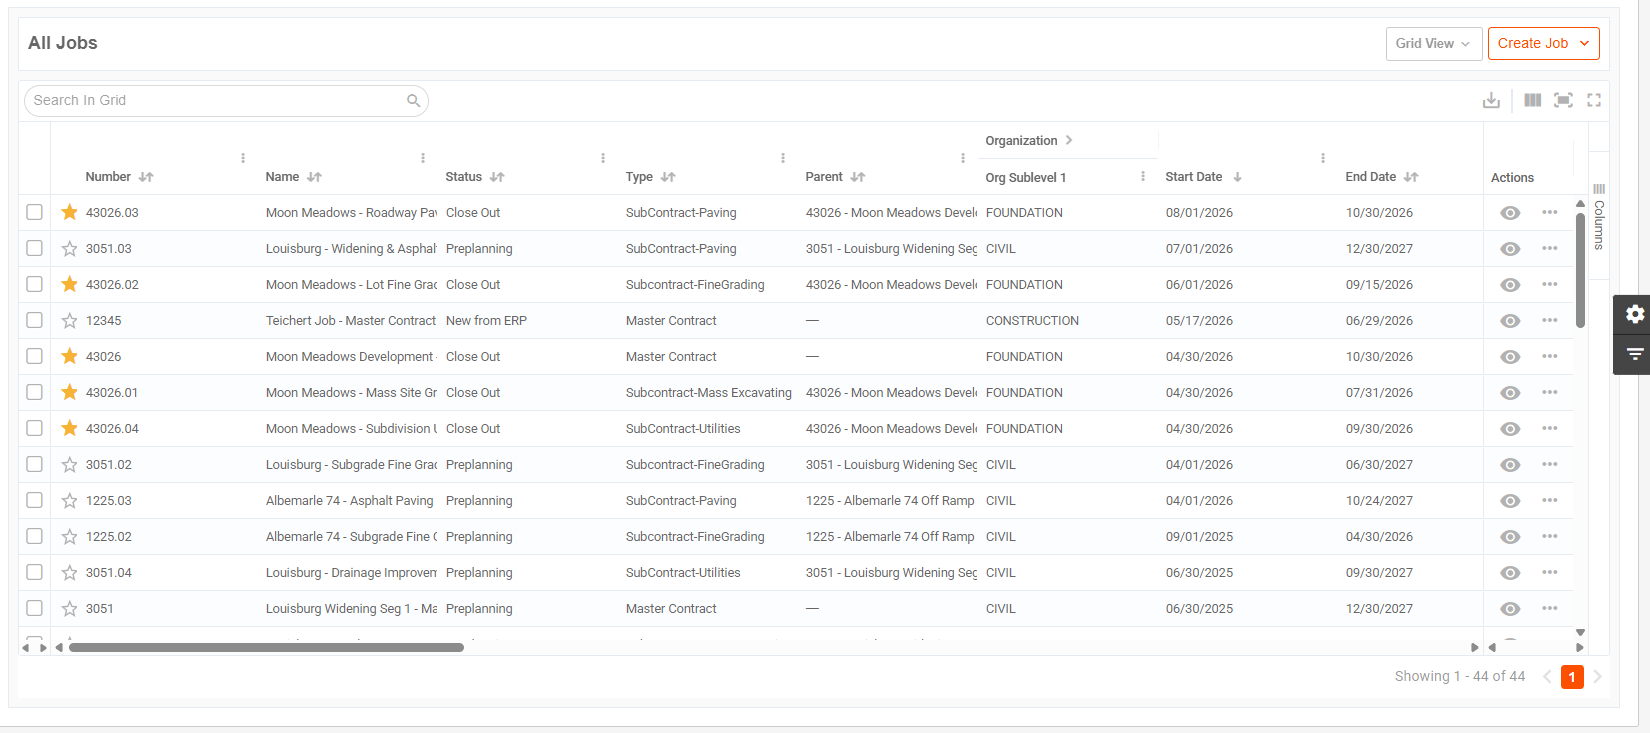Open Status column menu dots
The width and height of the screenshot is (1650, 733).
pyautogui.click(x=603, y=158)
